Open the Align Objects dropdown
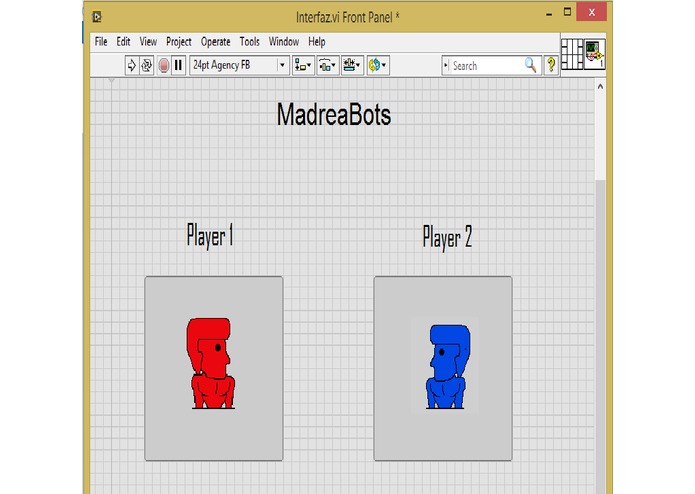Viewport: 695px width, 494px height. click(x=303, y=66)
